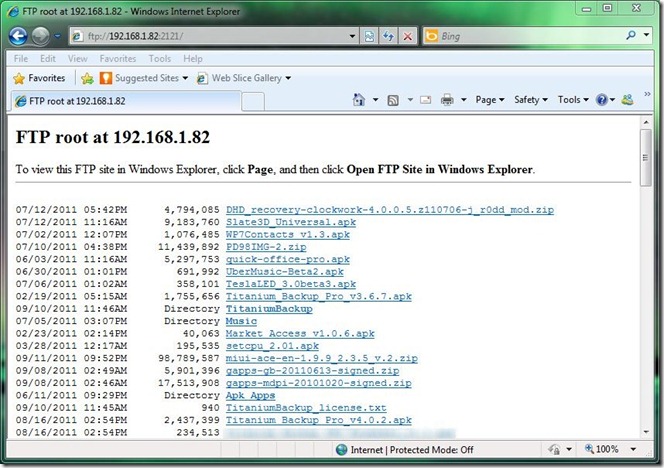The image size is (664, 468).
Task: Open Titanium_Backup_Pro_v4.0.2.apk link
Action: [318, 420]
